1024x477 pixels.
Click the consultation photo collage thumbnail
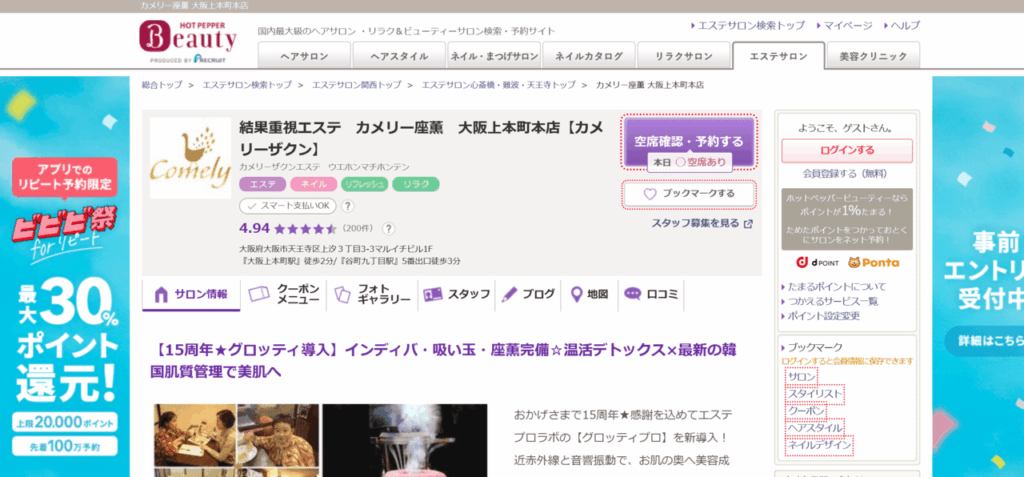(236, 440)
